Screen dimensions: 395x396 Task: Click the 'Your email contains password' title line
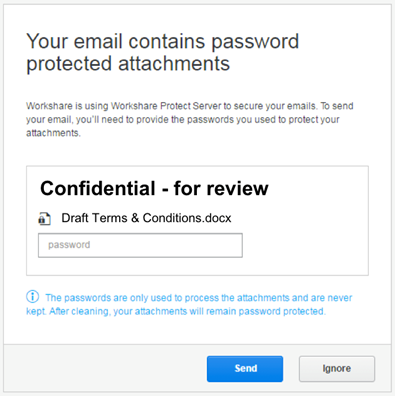pyautogui.click(x=163, y=41)
